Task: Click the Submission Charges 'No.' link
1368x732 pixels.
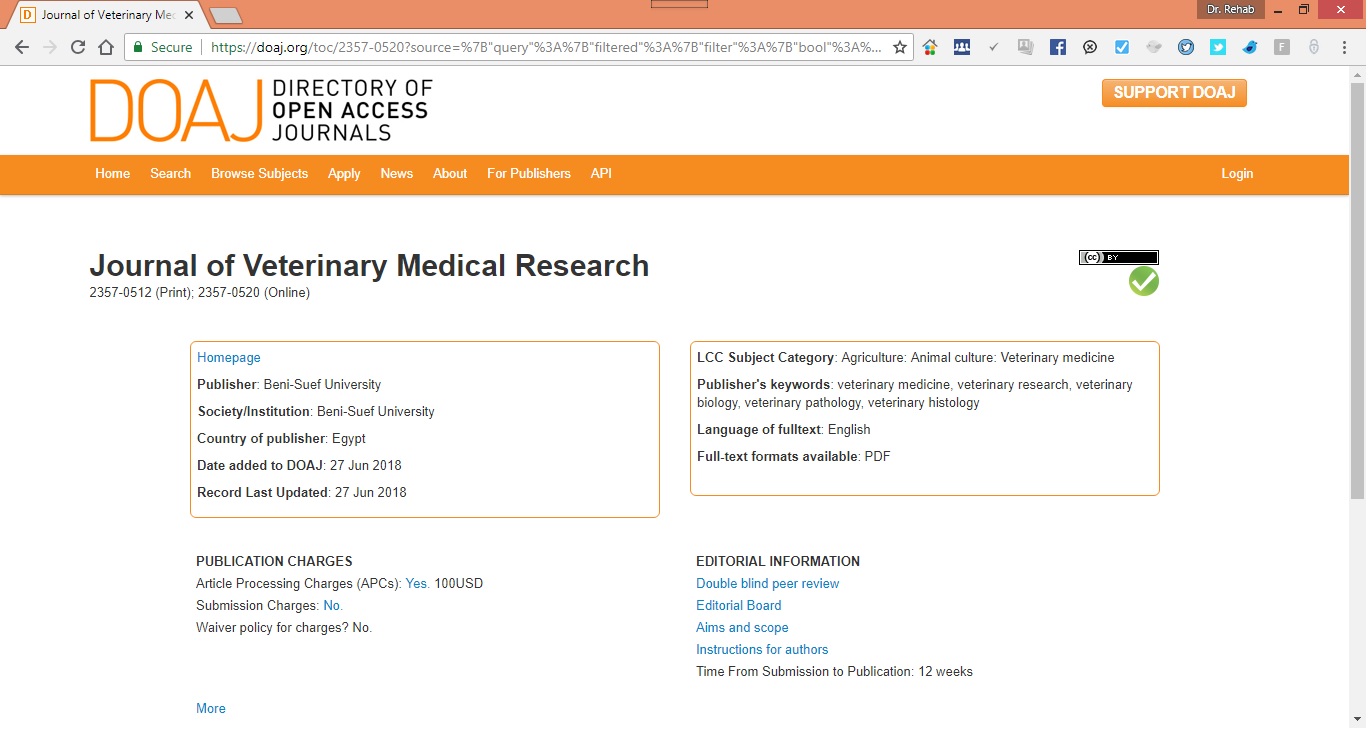Action: click(x=333, y=605)
